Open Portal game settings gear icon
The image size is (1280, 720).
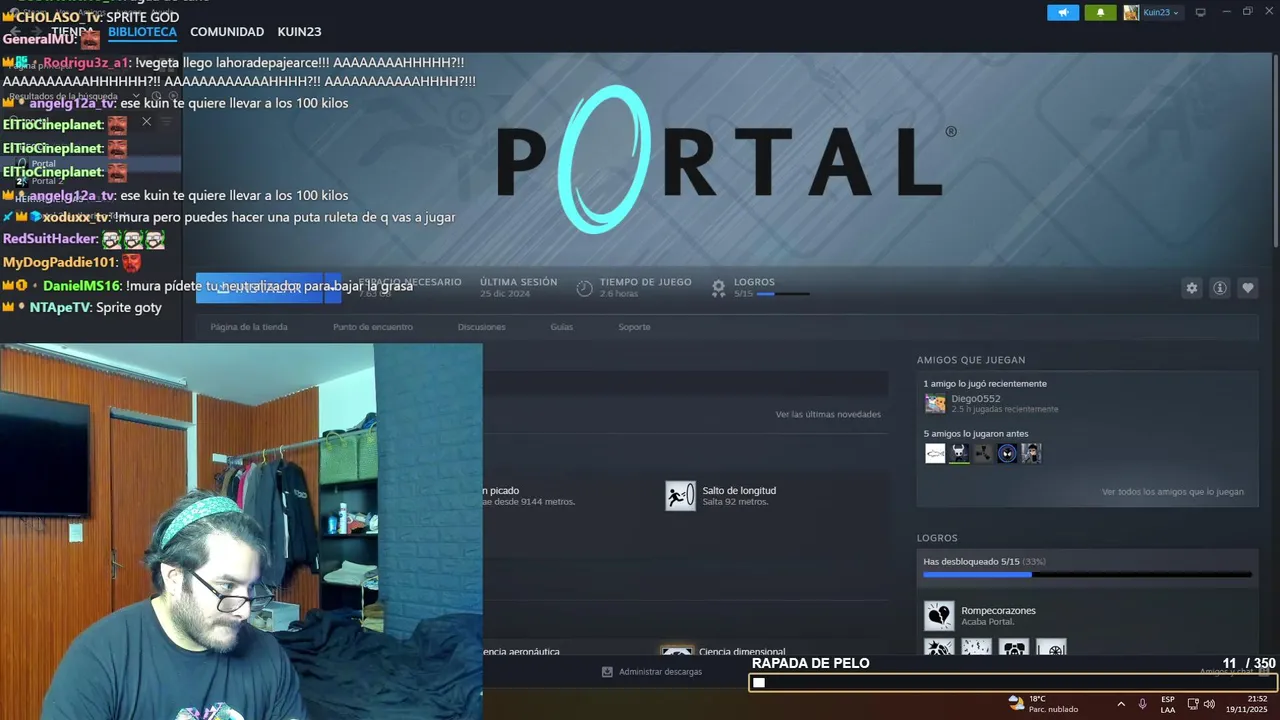[x=1191, y=288]
